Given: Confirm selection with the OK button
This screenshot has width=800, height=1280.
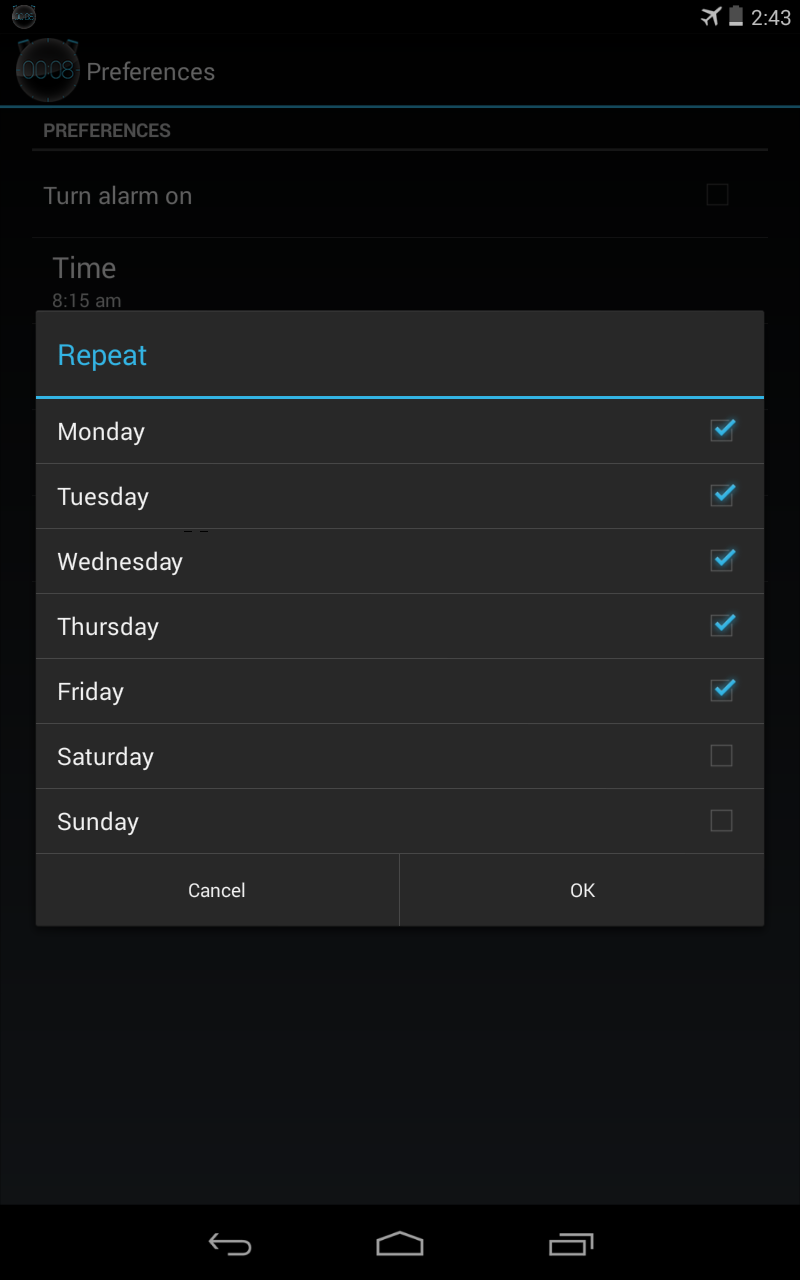Looking at the screenshot, I should pyautogui.click(x=582, y=890).
